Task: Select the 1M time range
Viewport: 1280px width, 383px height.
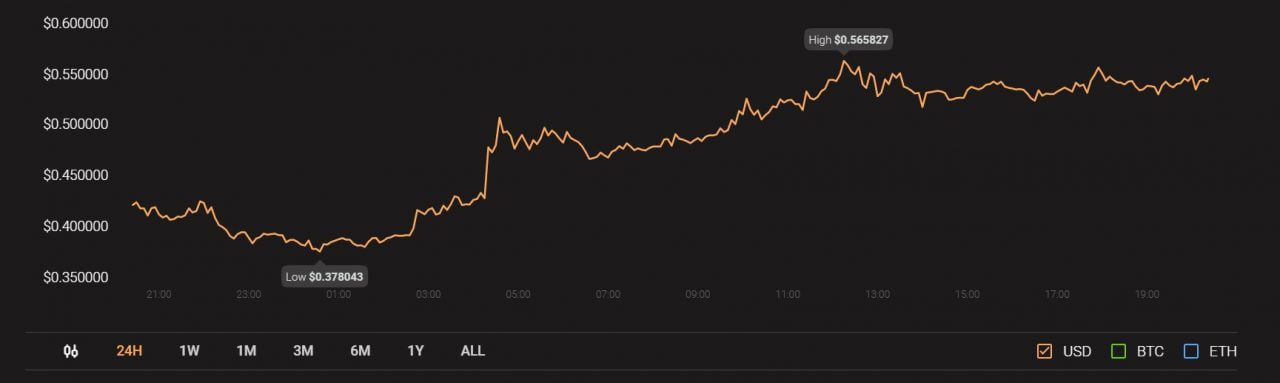Action: click(x=246, y=351)
